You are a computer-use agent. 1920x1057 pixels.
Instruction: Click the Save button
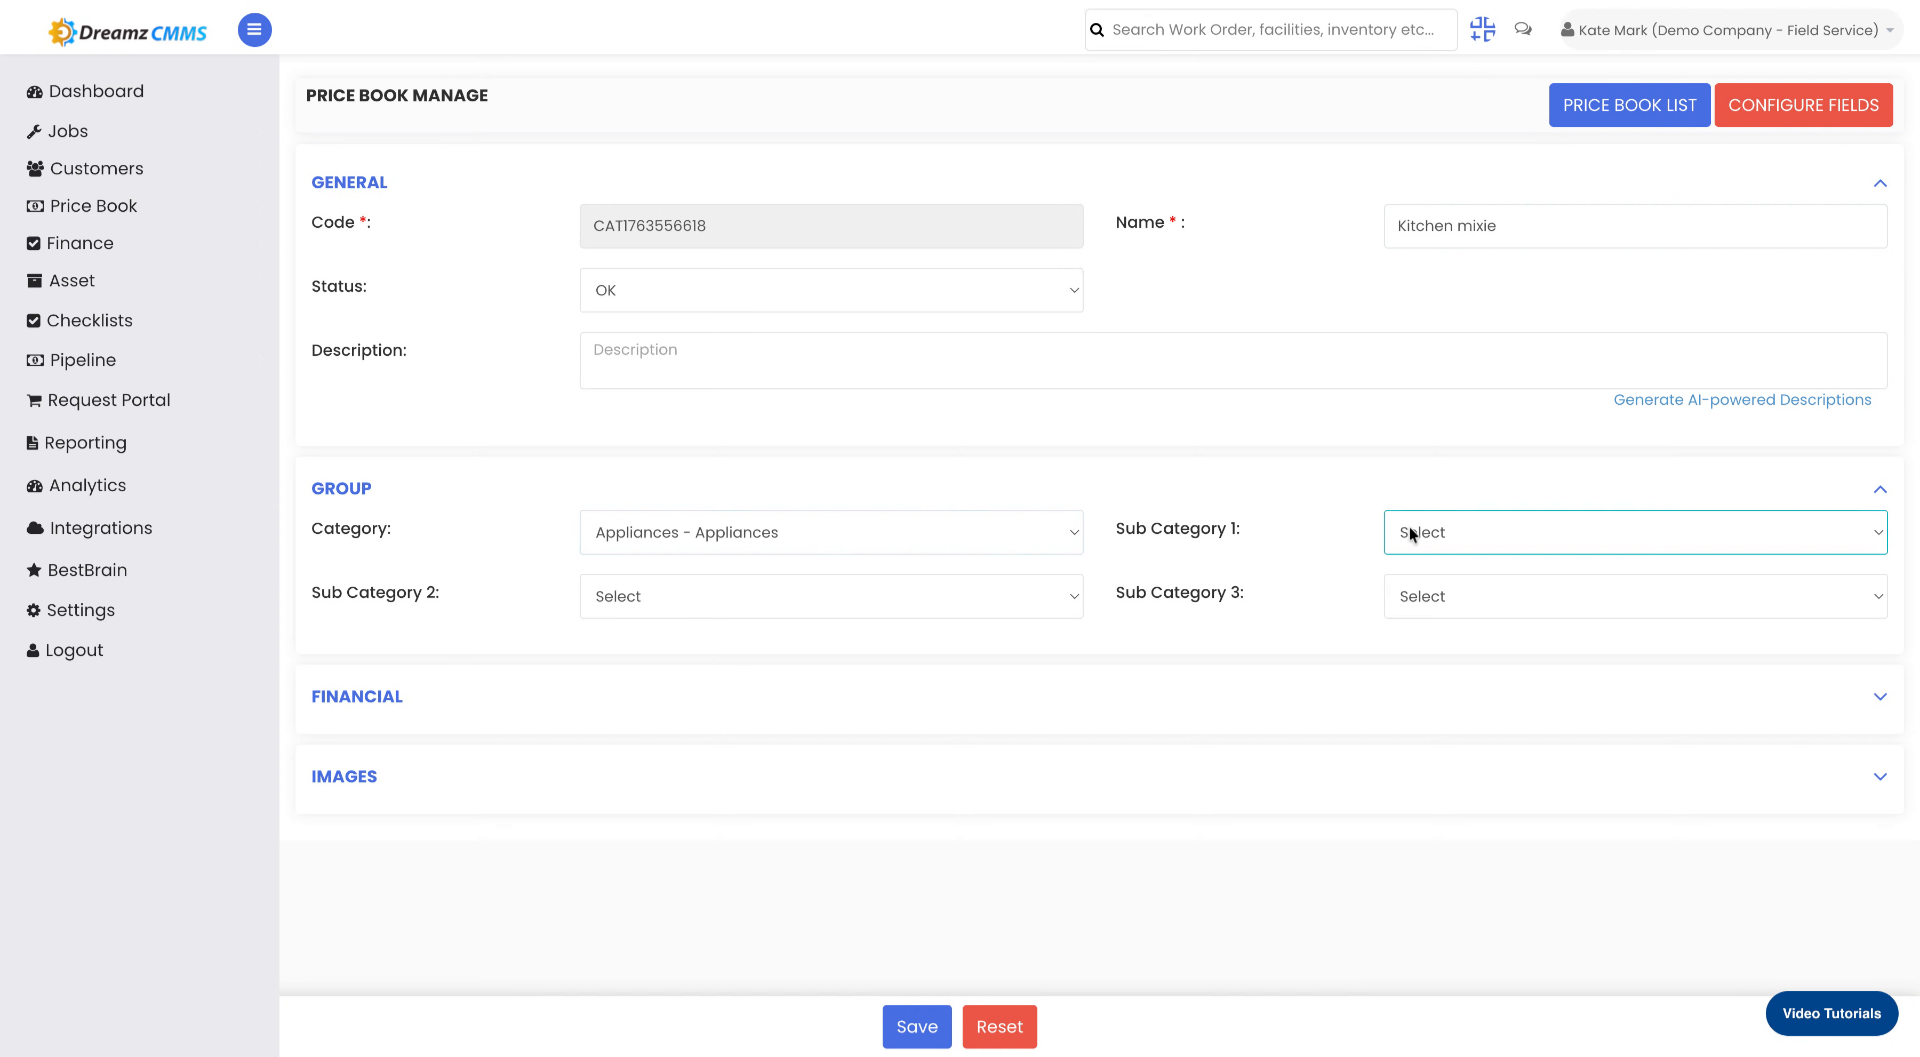pos(917,1027)
